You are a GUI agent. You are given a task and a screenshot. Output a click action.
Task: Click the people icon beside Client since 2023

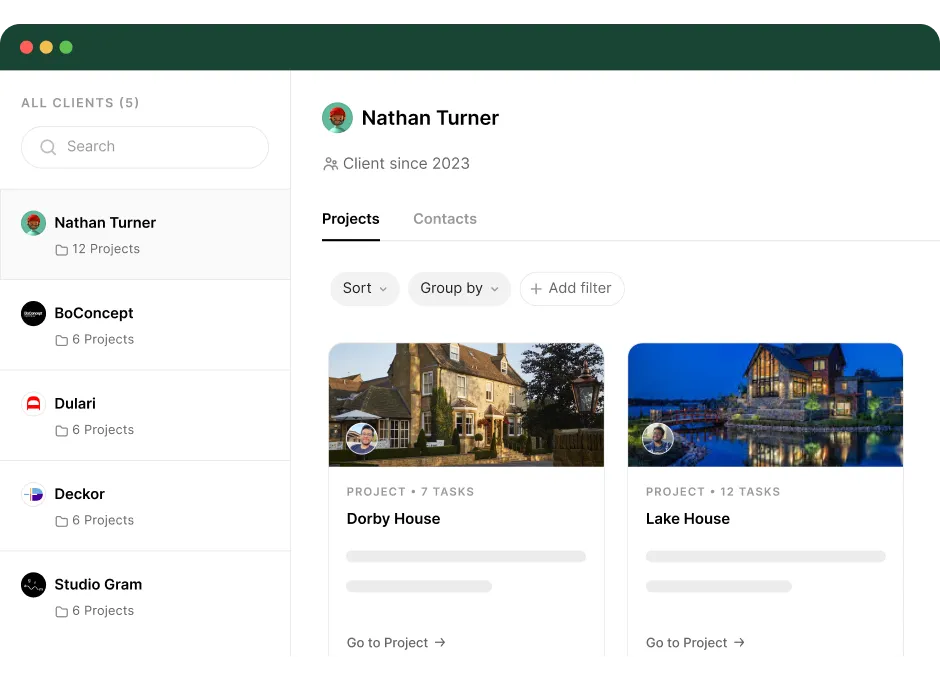point(330,164)
